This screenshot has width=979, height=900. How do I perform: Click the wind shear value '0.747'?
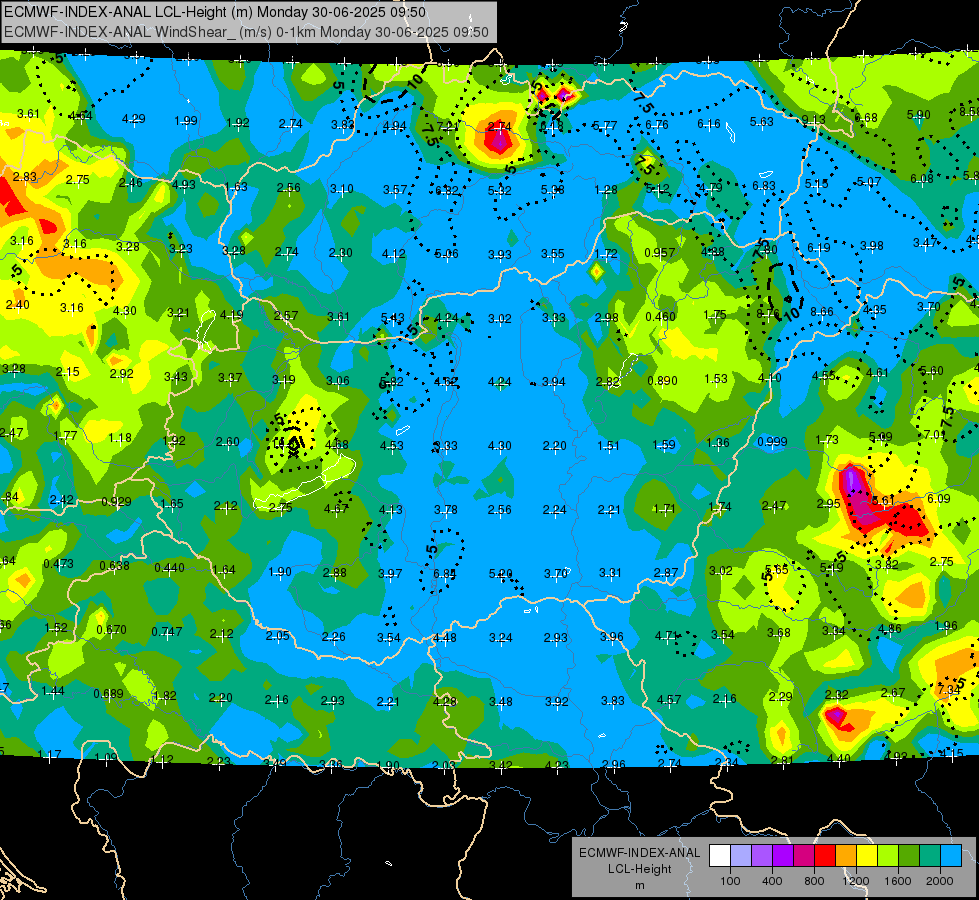click(x=167, y=632)
